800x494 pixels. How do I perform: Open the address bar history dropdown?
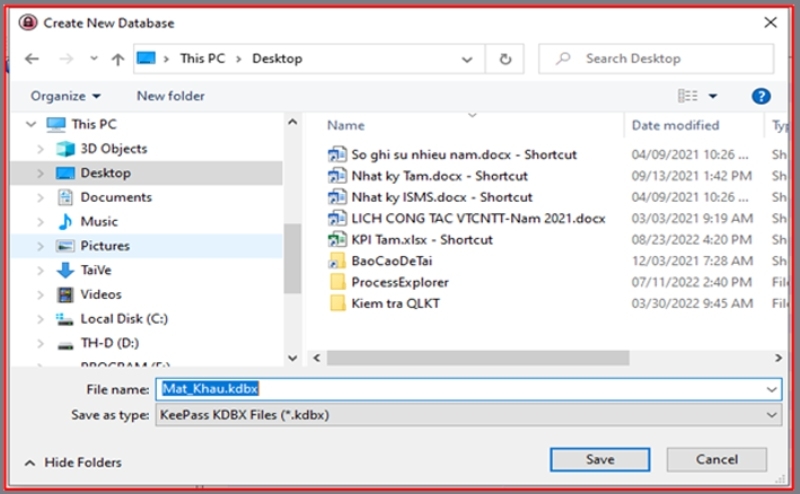click(x=467, y=59)
